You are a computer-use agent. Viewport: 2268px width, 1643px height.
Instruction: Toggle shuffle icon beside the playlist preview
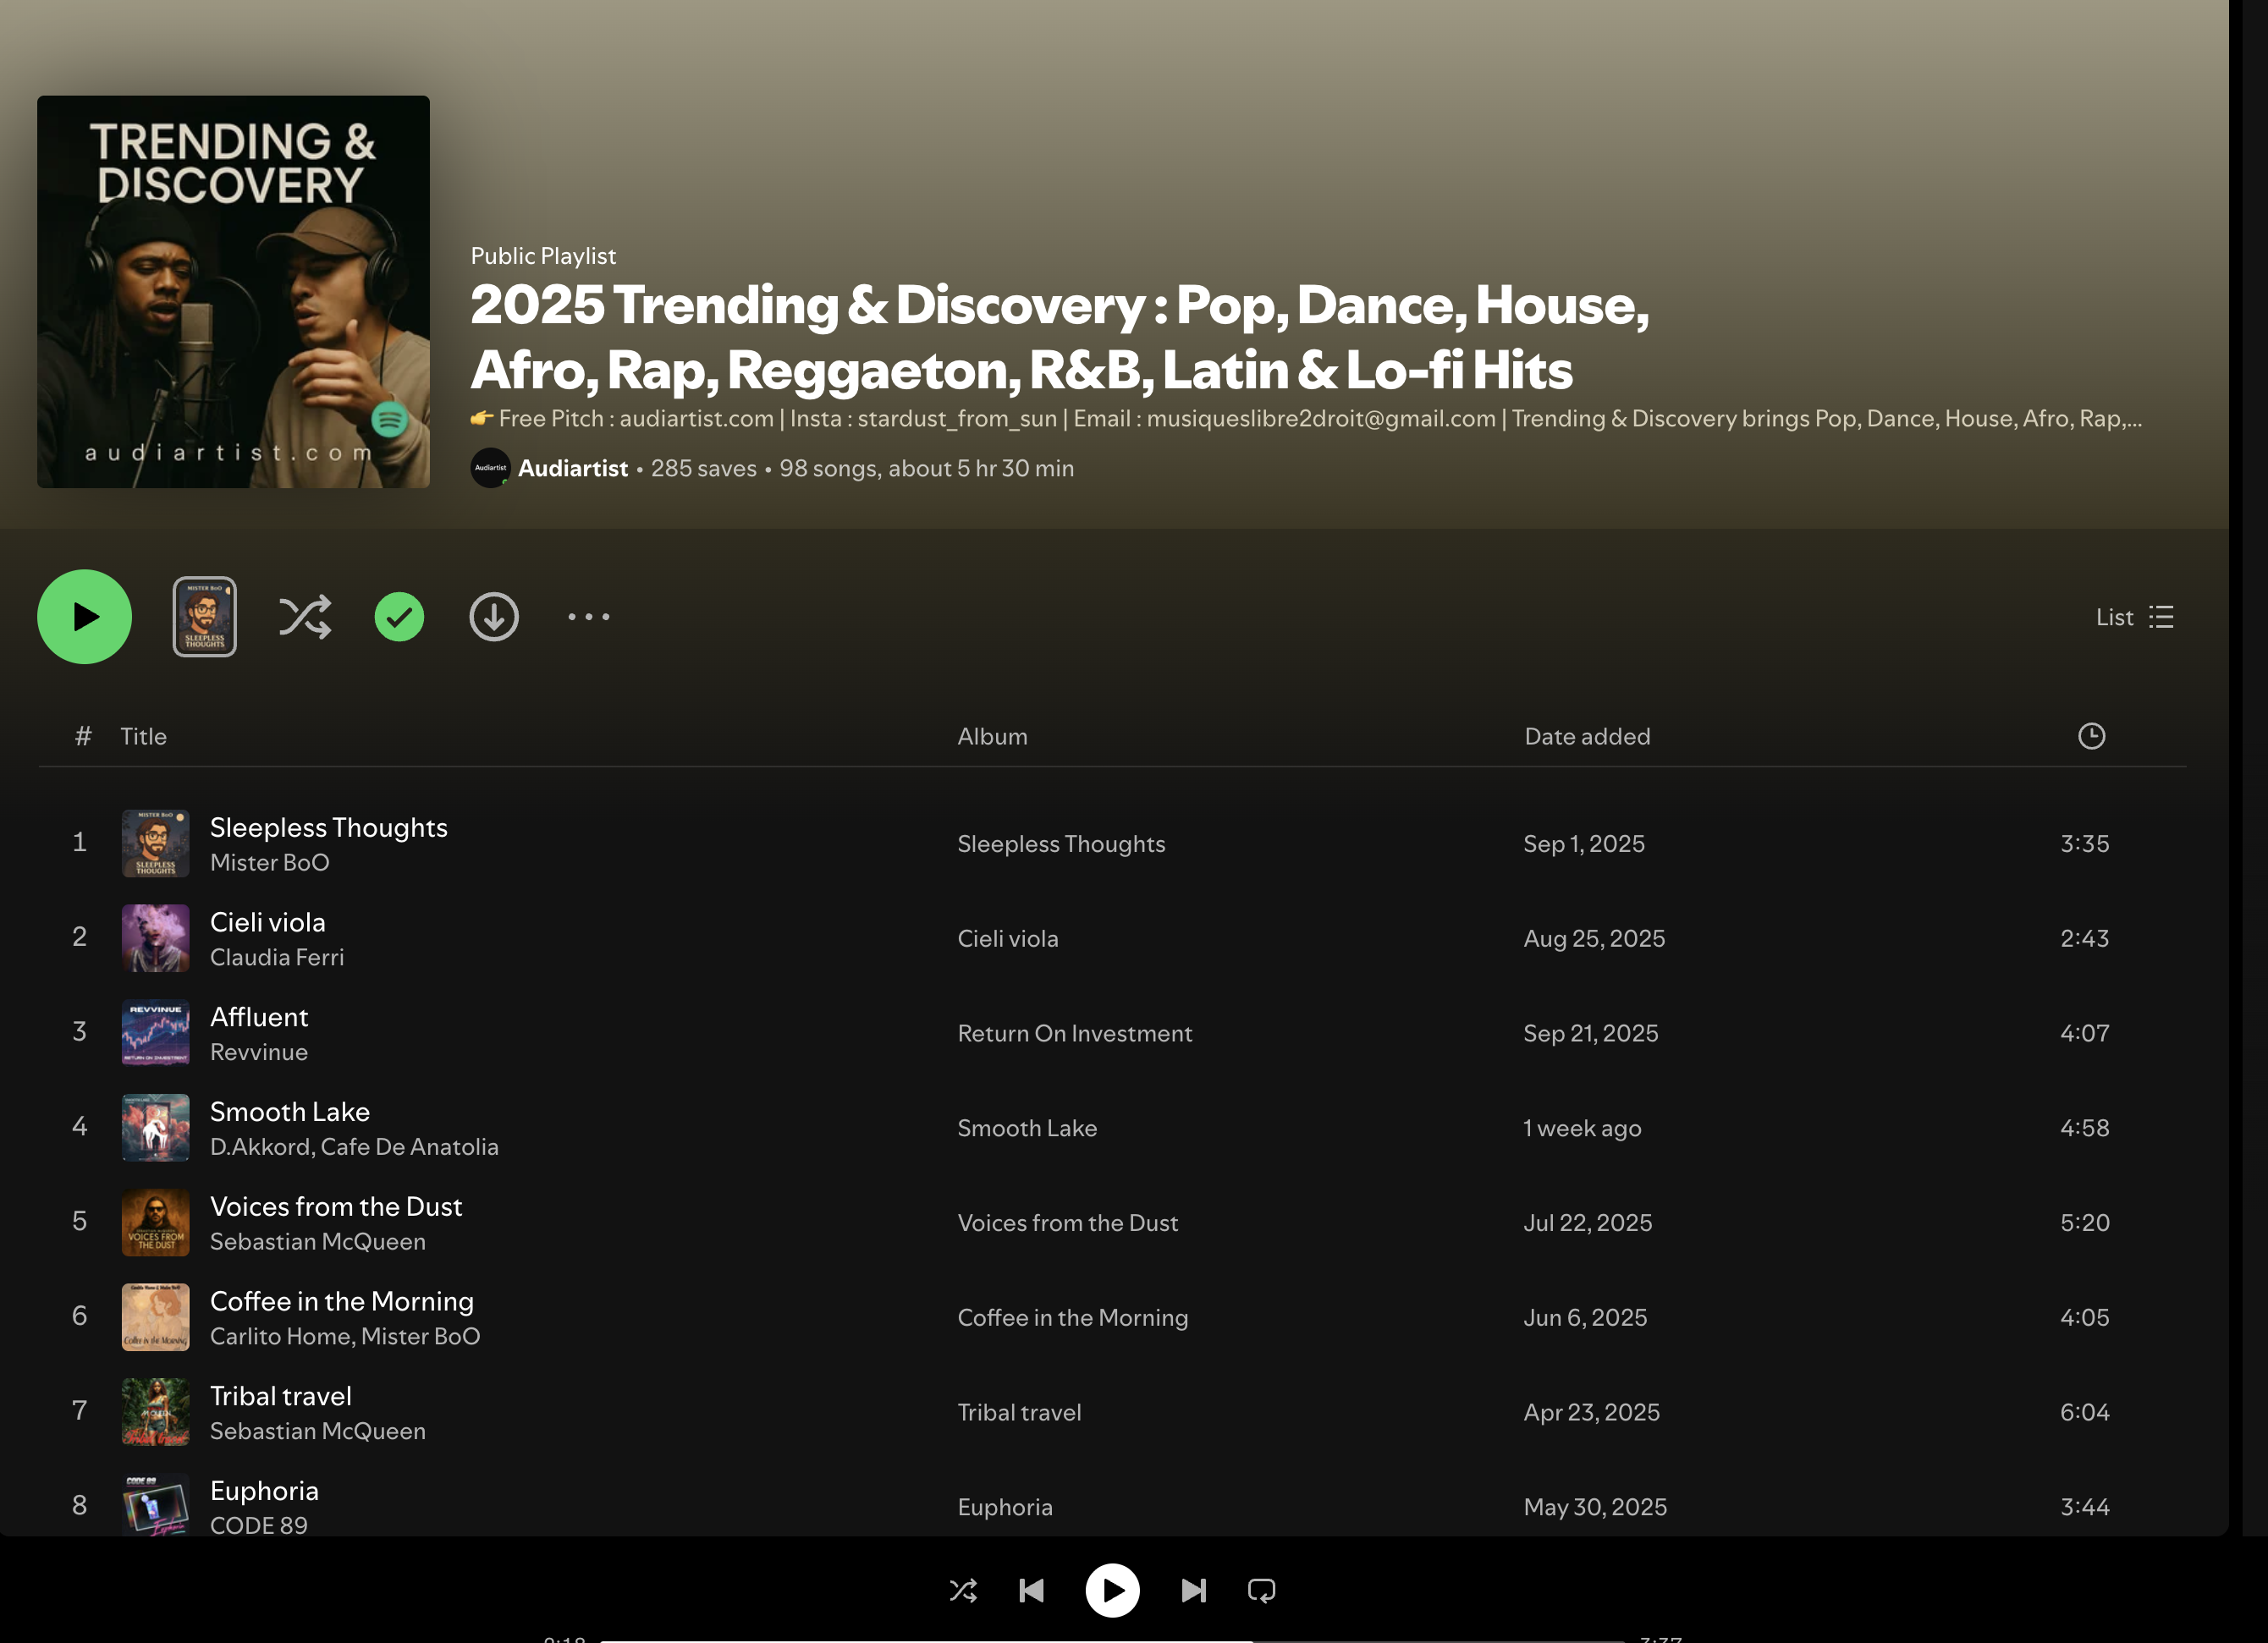click(304, 617)
